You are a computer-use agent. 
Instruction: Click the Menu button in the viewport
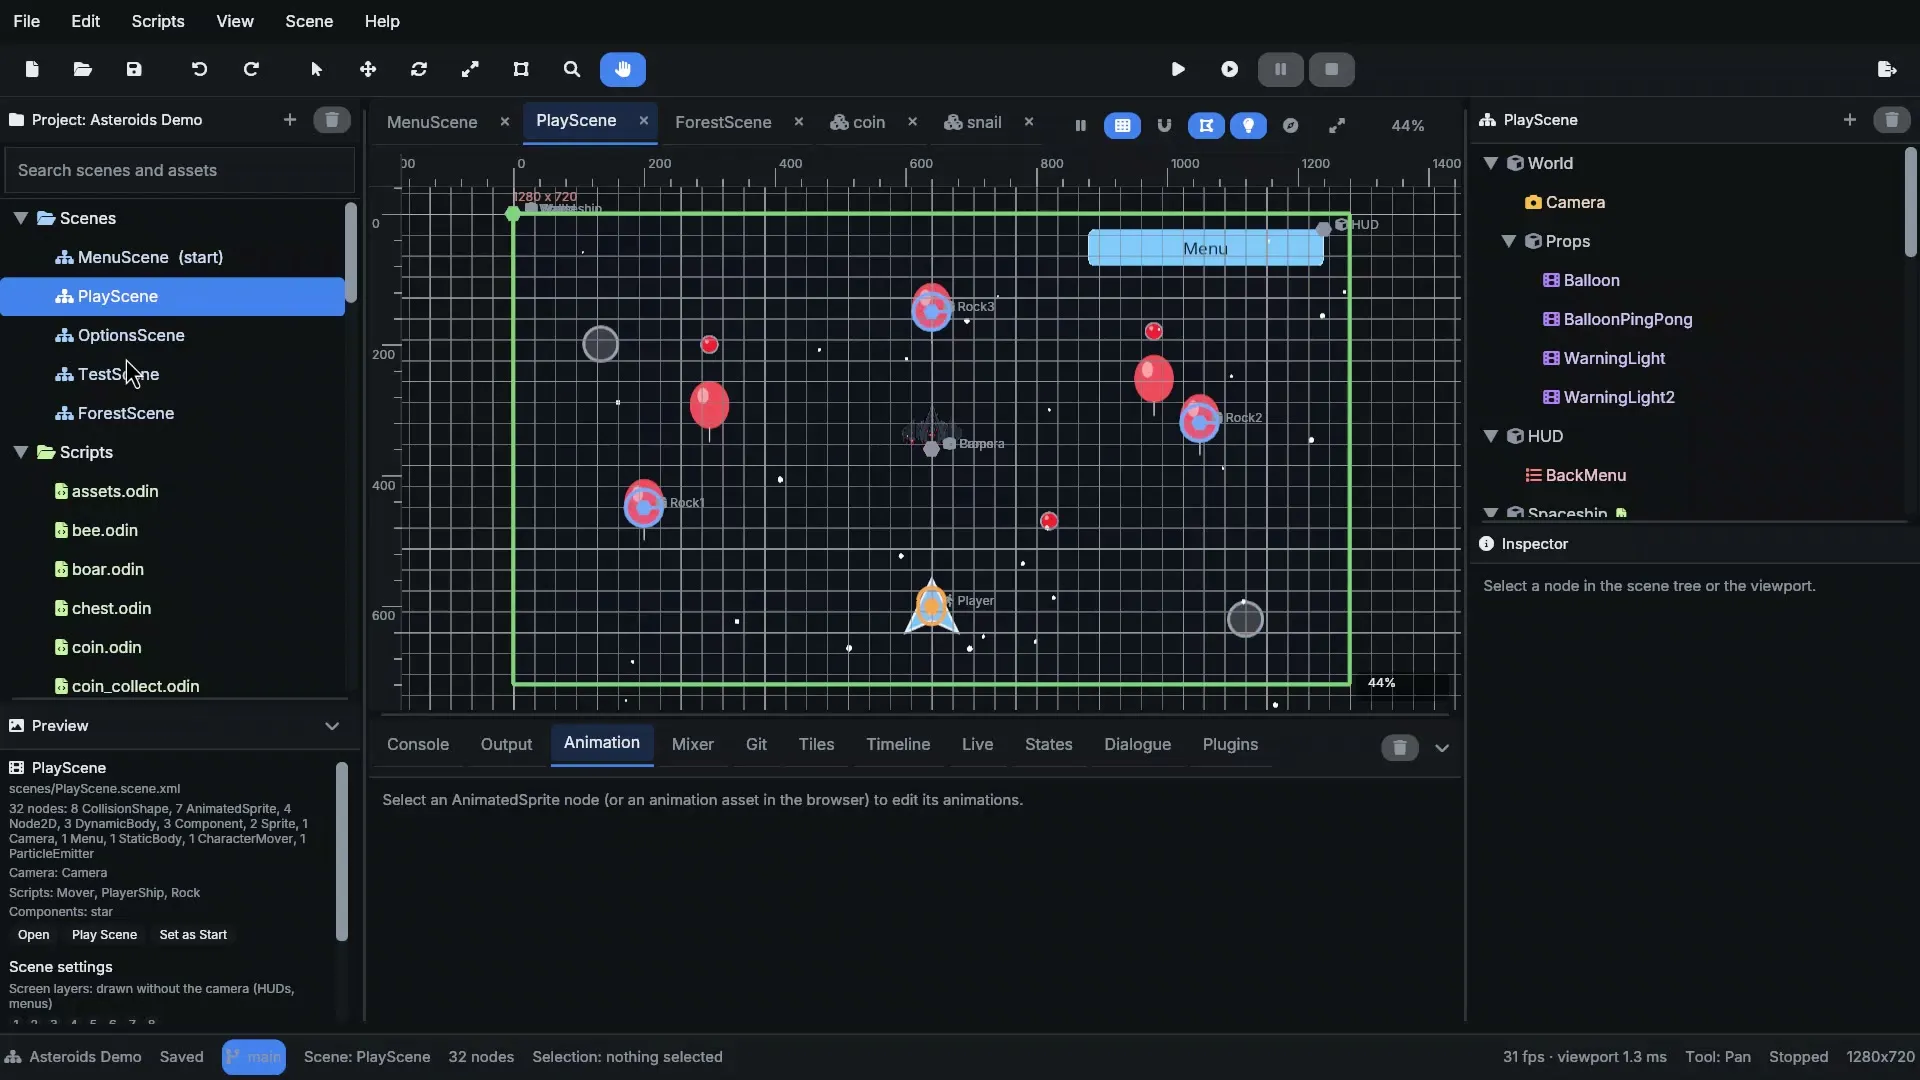click(1206, 248)
